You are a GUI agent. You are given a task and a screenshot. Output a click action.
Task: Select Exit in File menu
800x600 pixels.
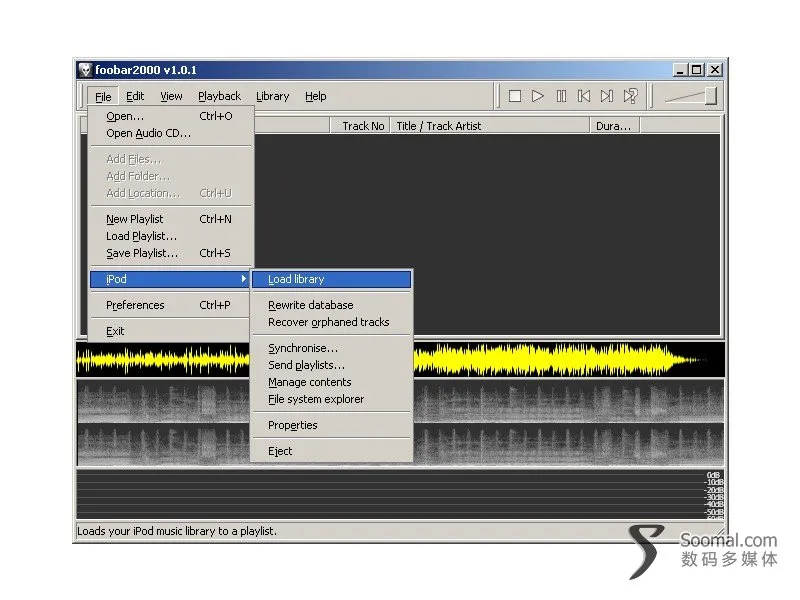pyautogui.click(x=171, y=331)
